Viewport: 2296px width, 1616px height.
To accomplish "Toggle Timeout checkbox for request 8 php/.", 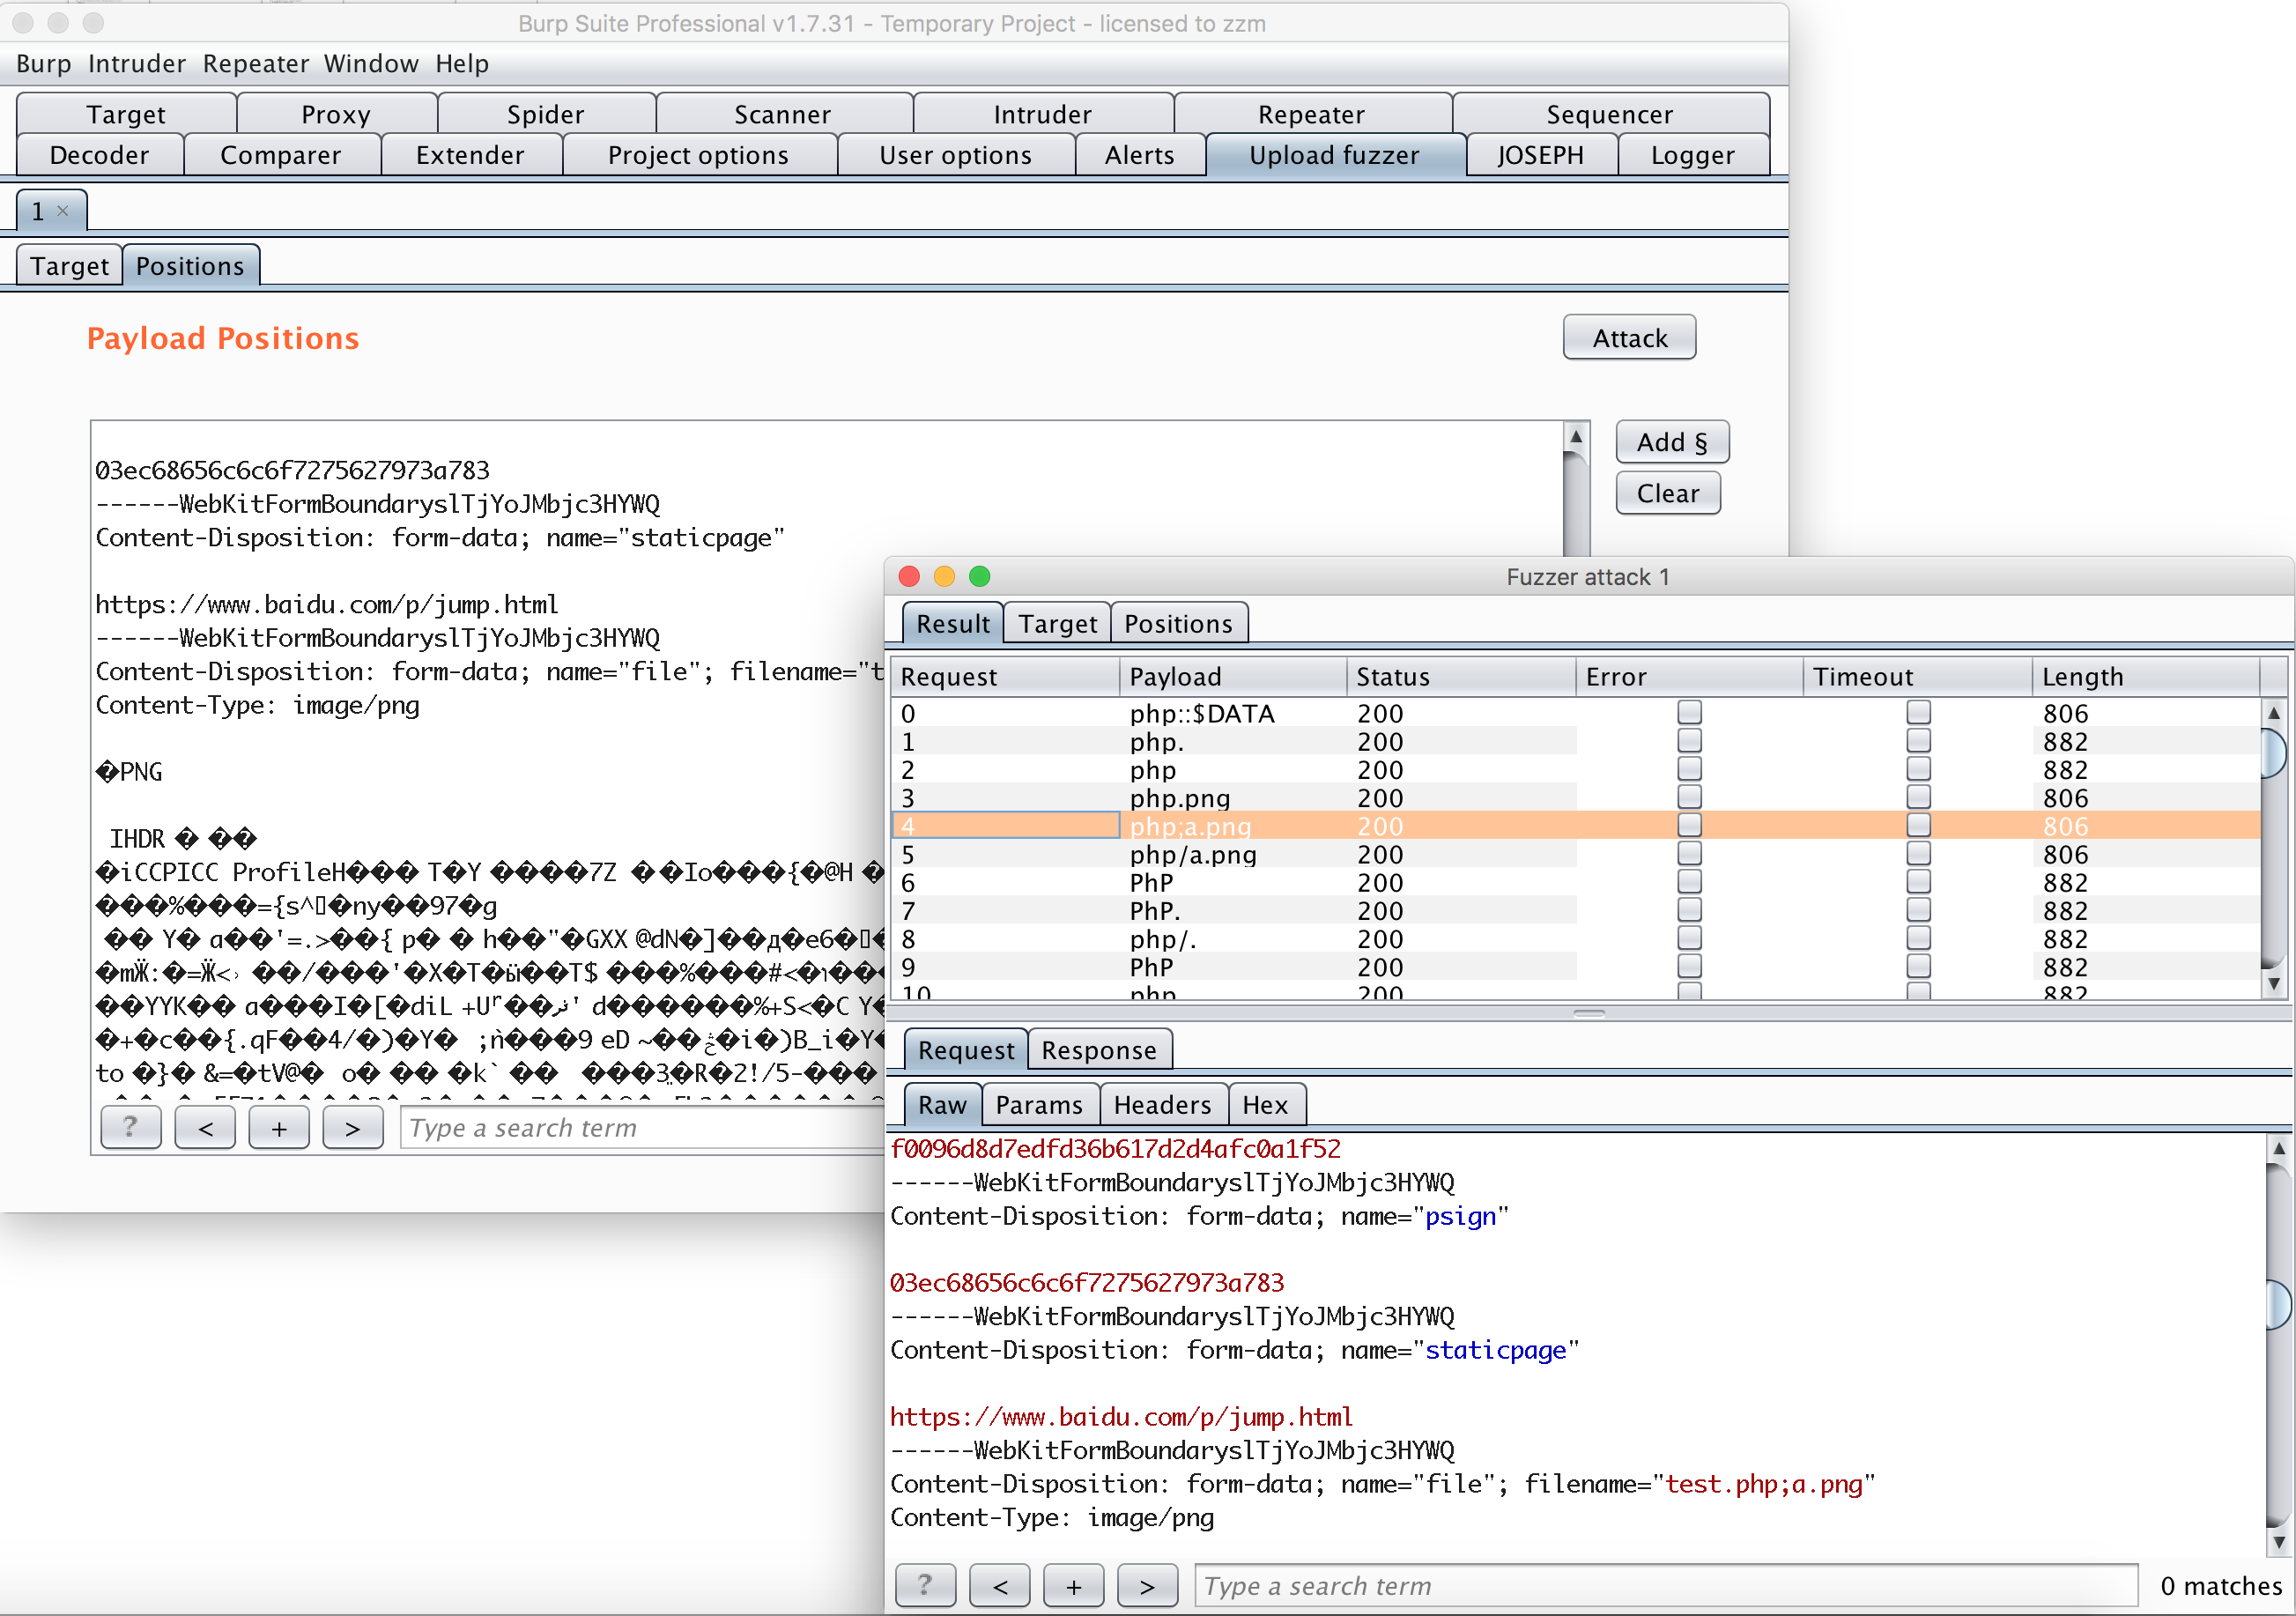I will click(1918, 937).
